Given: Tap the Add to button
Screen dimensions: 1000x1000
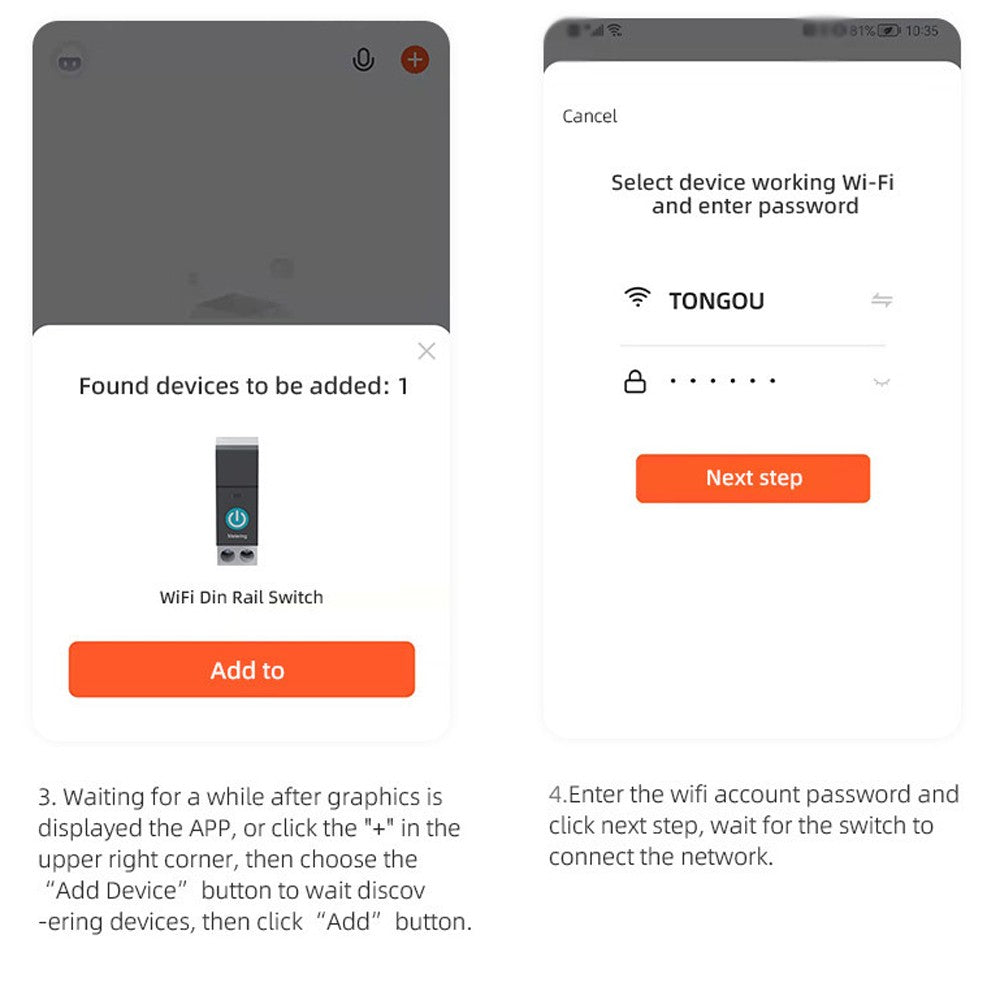Looking at the screenshot, I should [x=242, y=670].
